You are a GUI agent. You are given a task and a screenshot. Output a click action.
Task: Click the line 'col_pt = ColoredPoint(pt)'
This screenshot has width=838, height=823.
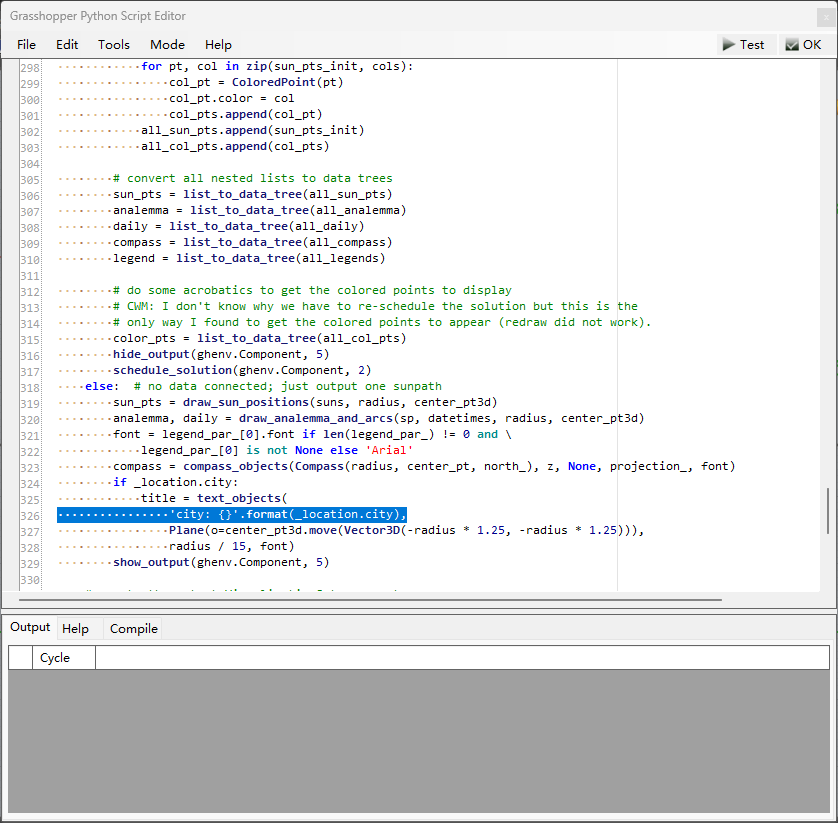pyautogui.click(x=256, y=82)
